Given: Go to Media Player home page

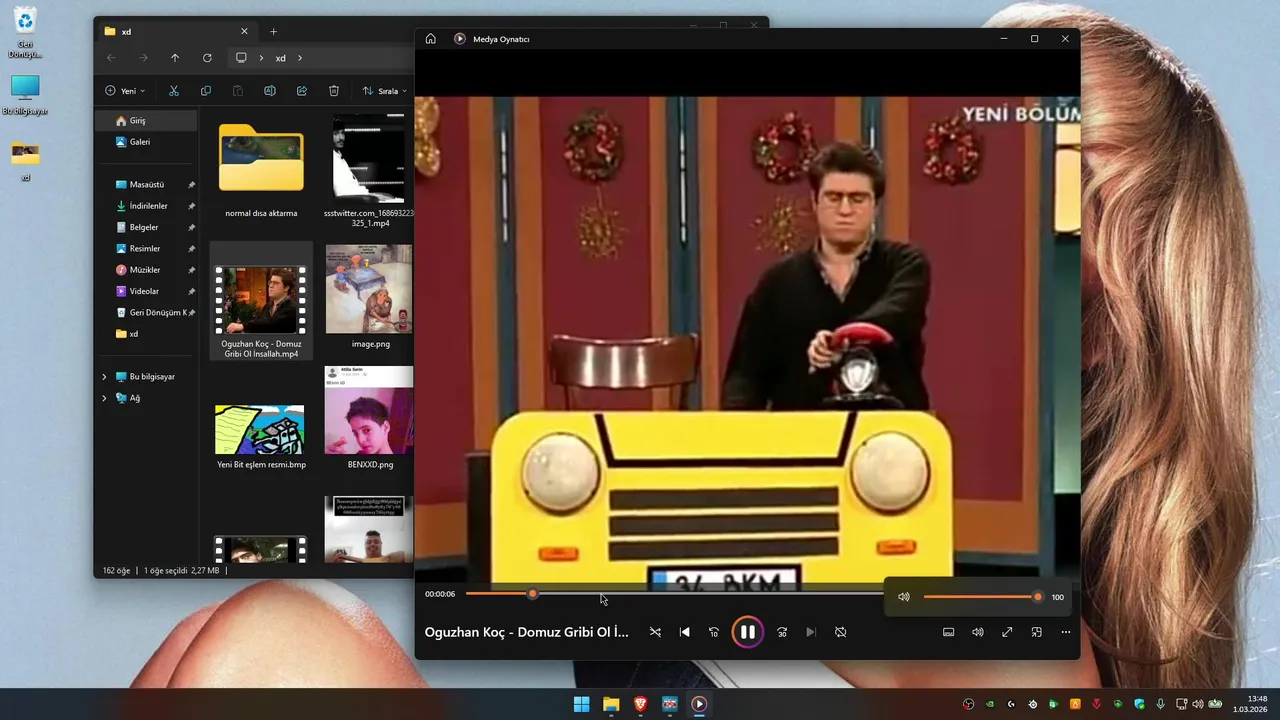Looking at the screenshot, I should click(x=431, y=39).
